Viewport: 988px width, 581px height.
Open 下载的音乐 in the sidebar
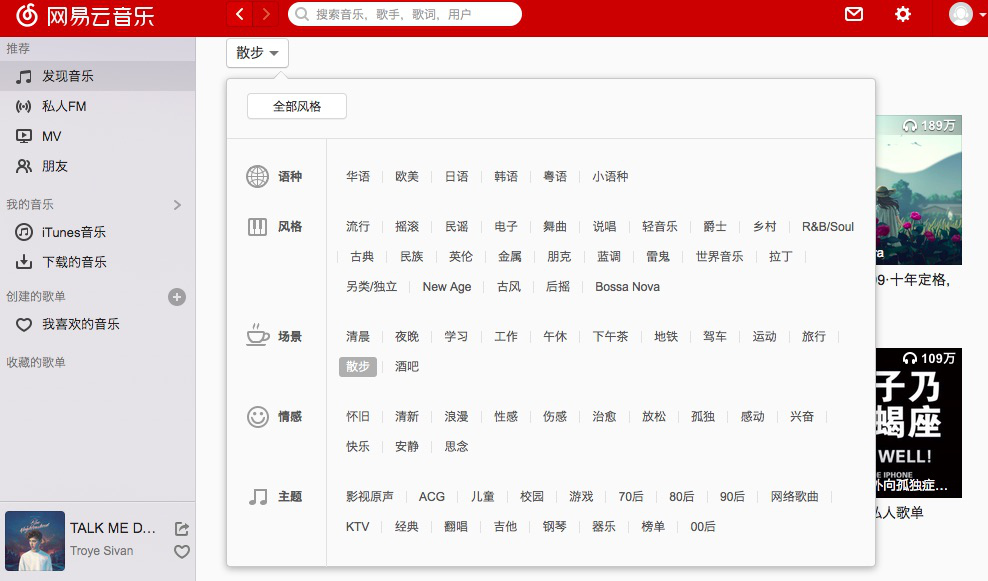pos(74,262)
